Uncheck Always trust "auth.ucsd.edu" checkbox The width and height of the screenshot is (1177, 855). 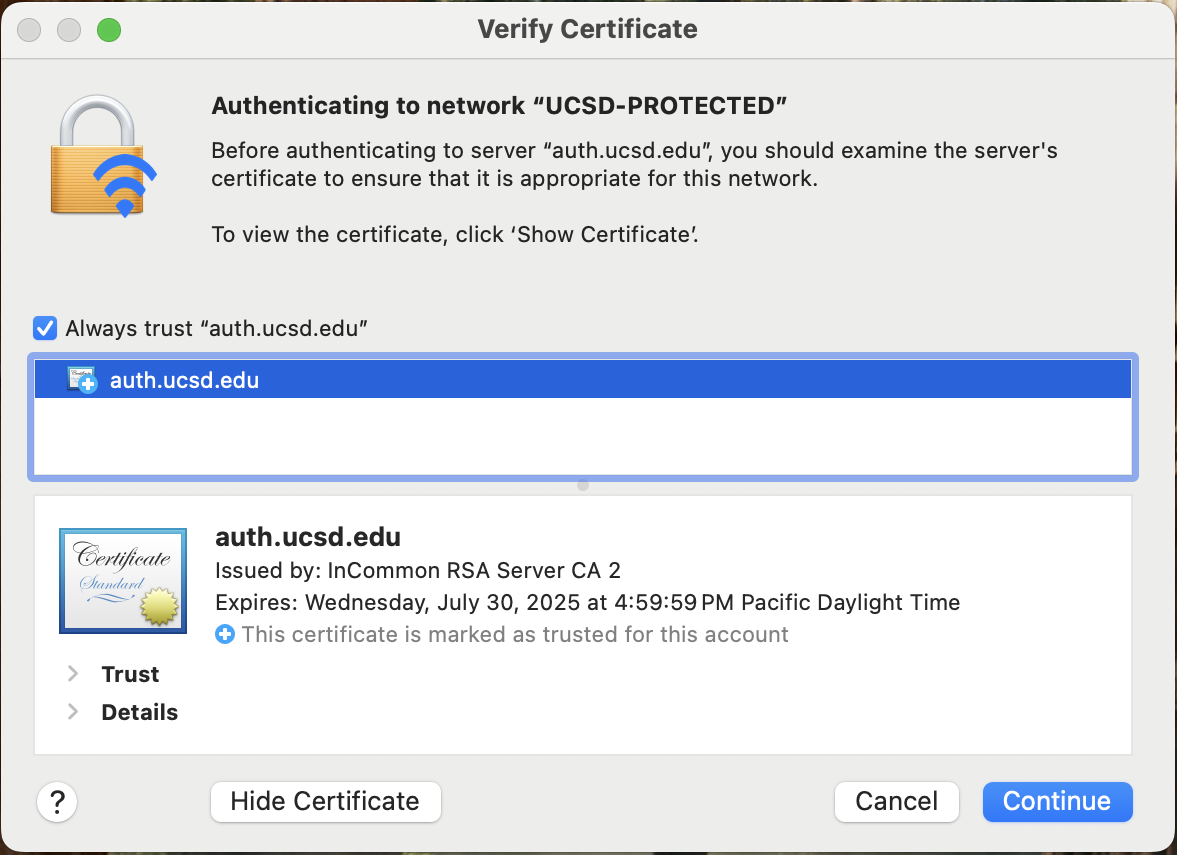tap(45, 328)
